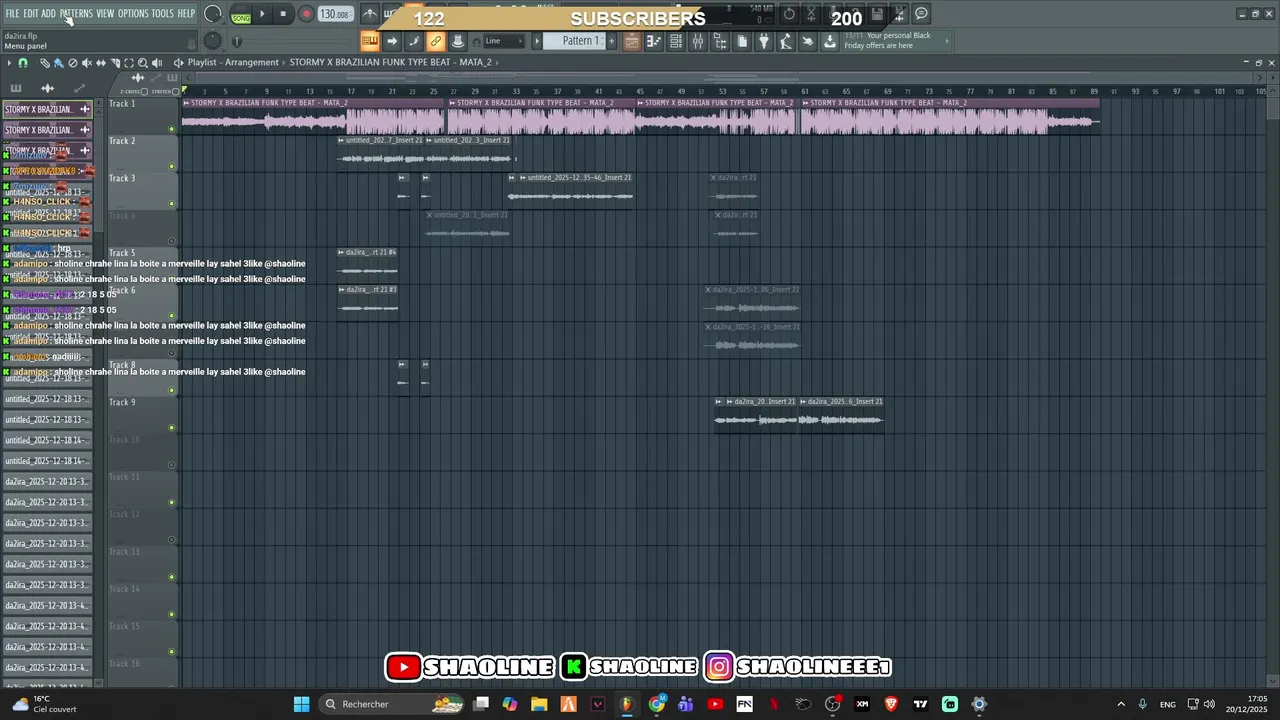Image resolution: width=1280 pixels, height=720 pixels.
Task: Mute Track 3 using its green LED
Action: coord(172,204)
